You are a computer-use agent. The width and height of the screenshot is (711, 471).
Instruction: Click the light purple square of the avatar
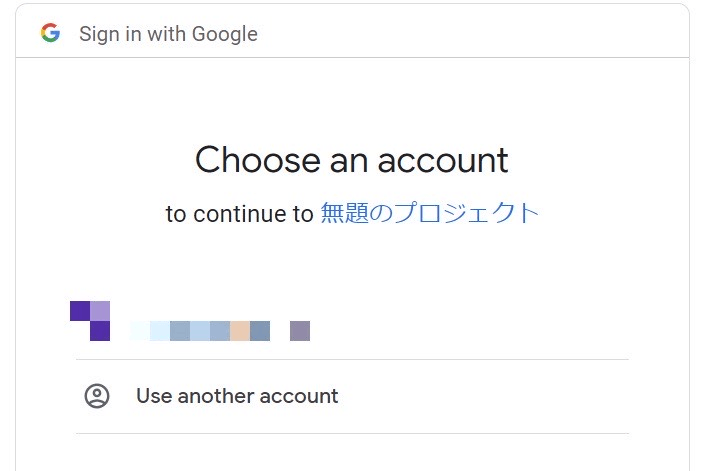click(x=100, y=311)
